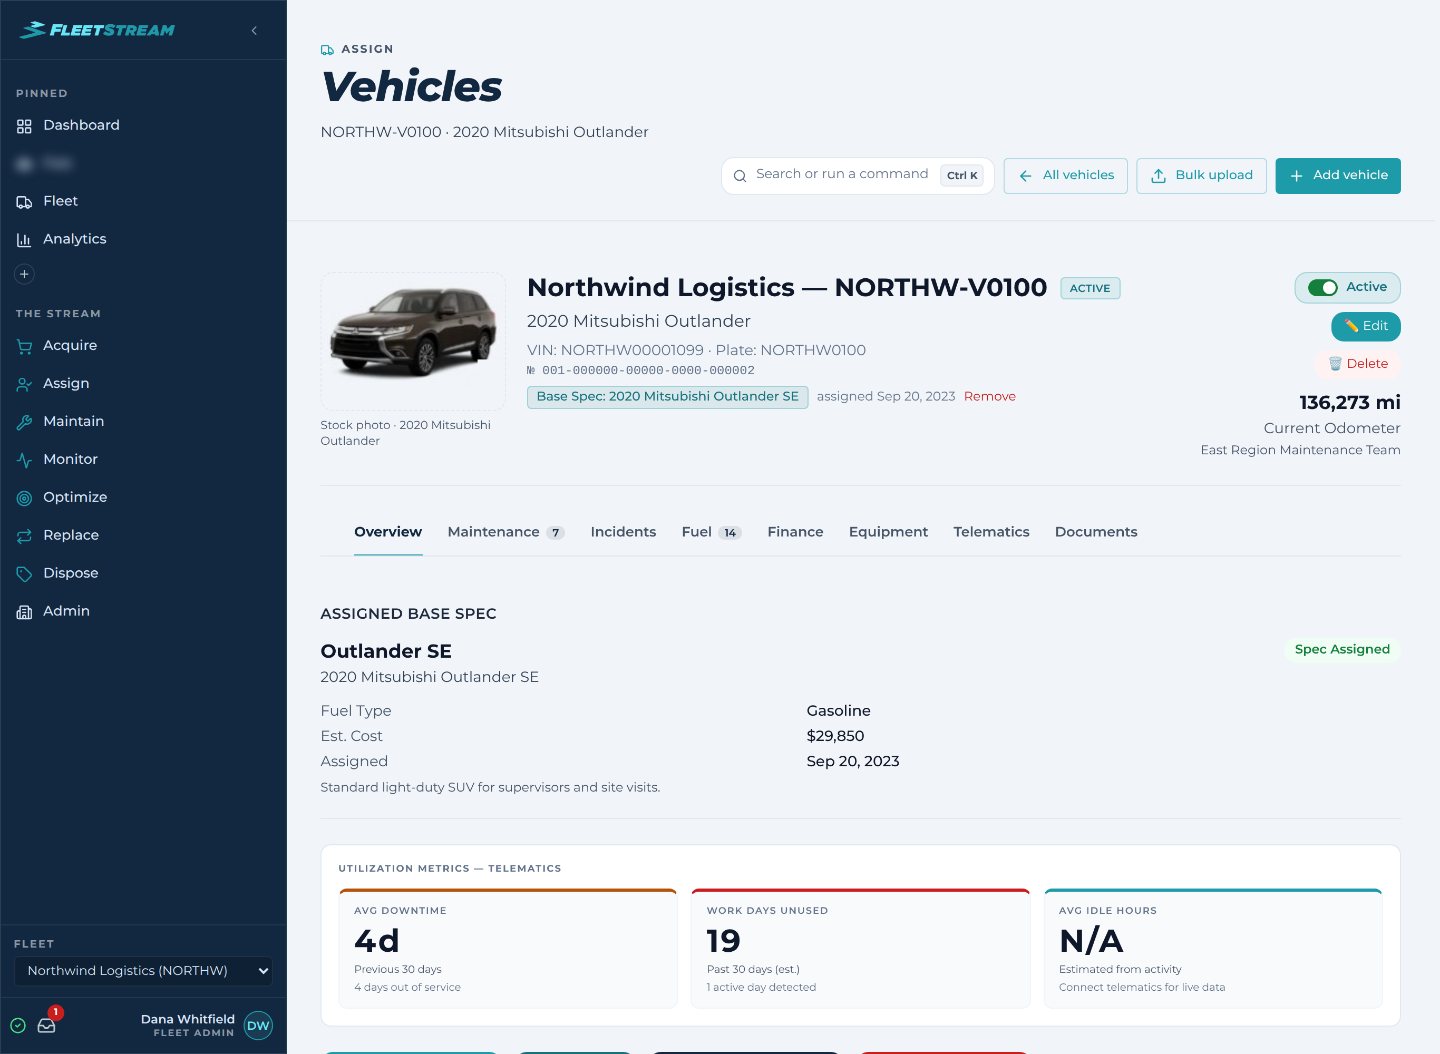Open the inbox with notification badge
Image resolution: width=1440 pixels, height=1054 pixels.
coord(47,1025)
